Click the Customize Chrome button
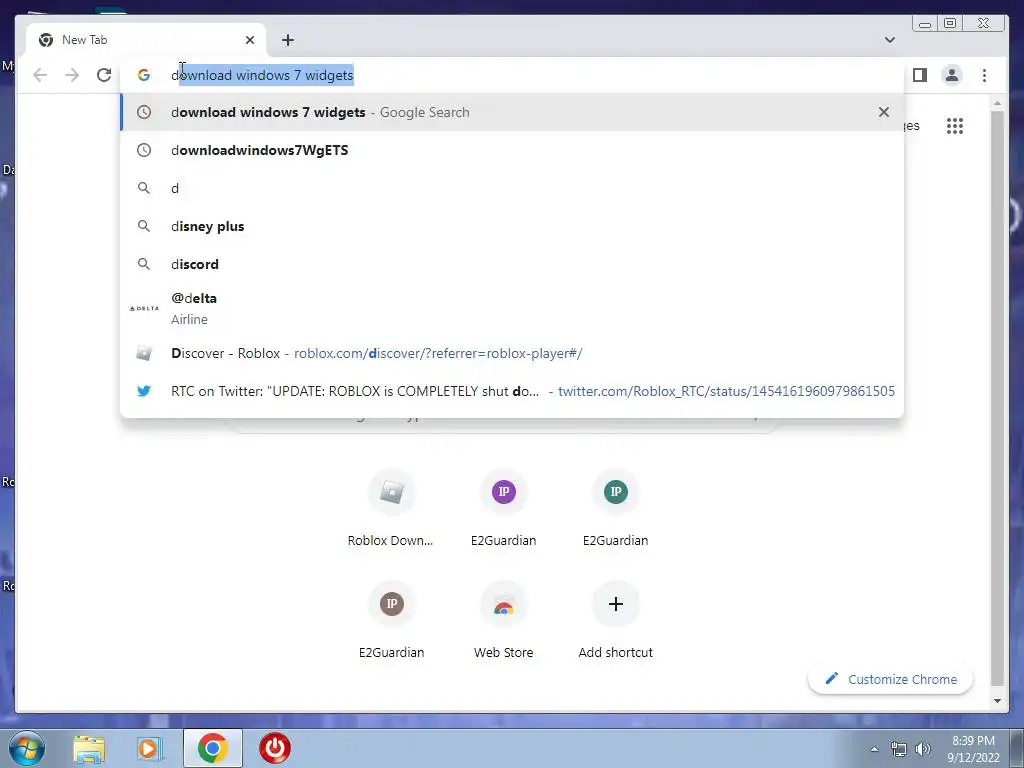Image resolution: width=1024 pixels, height=768 pixels. (x=890, y=679)
